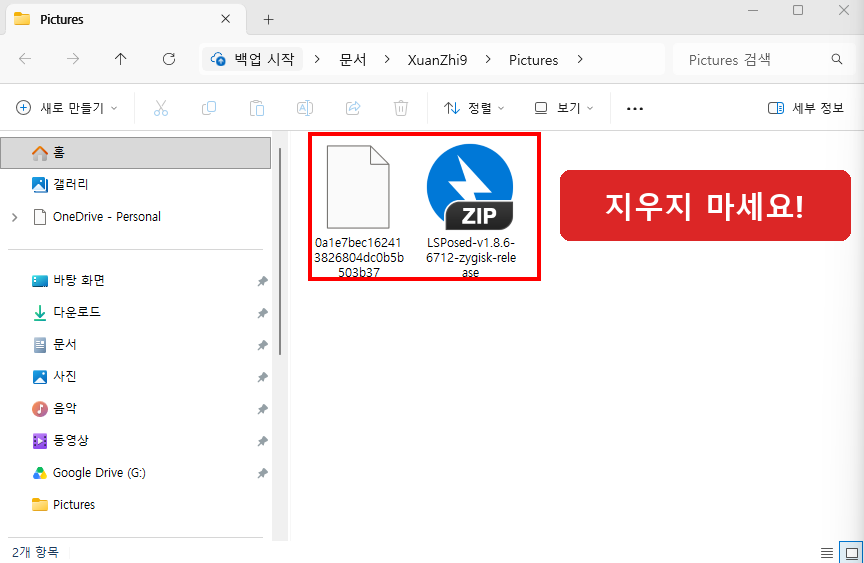This screenshot has height=563, width=864.
Task: Go forward with the right arrow
Action: pyautogui.click(x=73, y=59)
